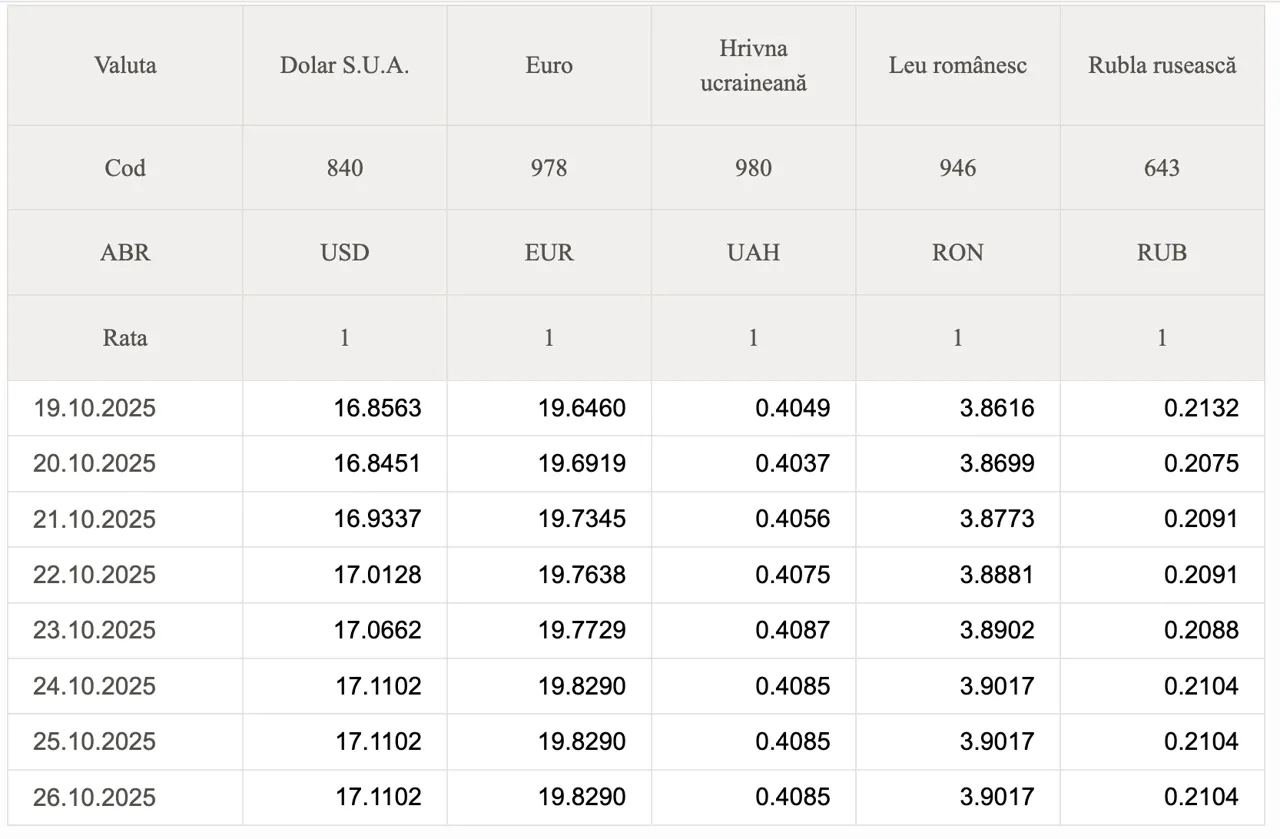
Task: Select the USD abbreviation cell
Action: (344, 252)
